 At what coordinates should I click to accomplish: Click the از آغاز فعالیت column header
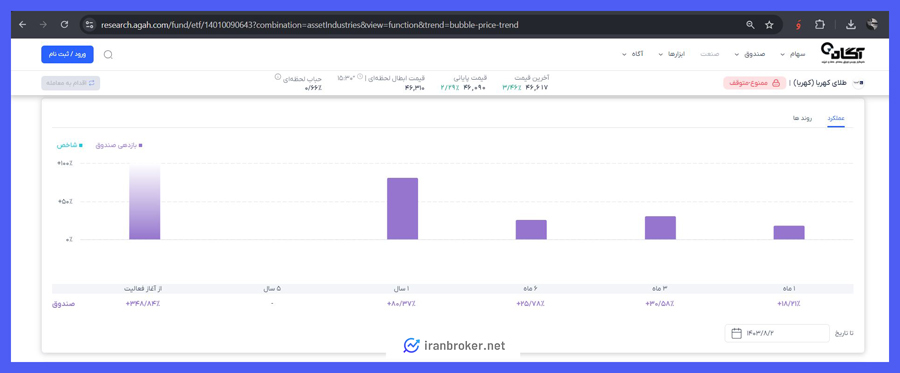tap(143, 289)
